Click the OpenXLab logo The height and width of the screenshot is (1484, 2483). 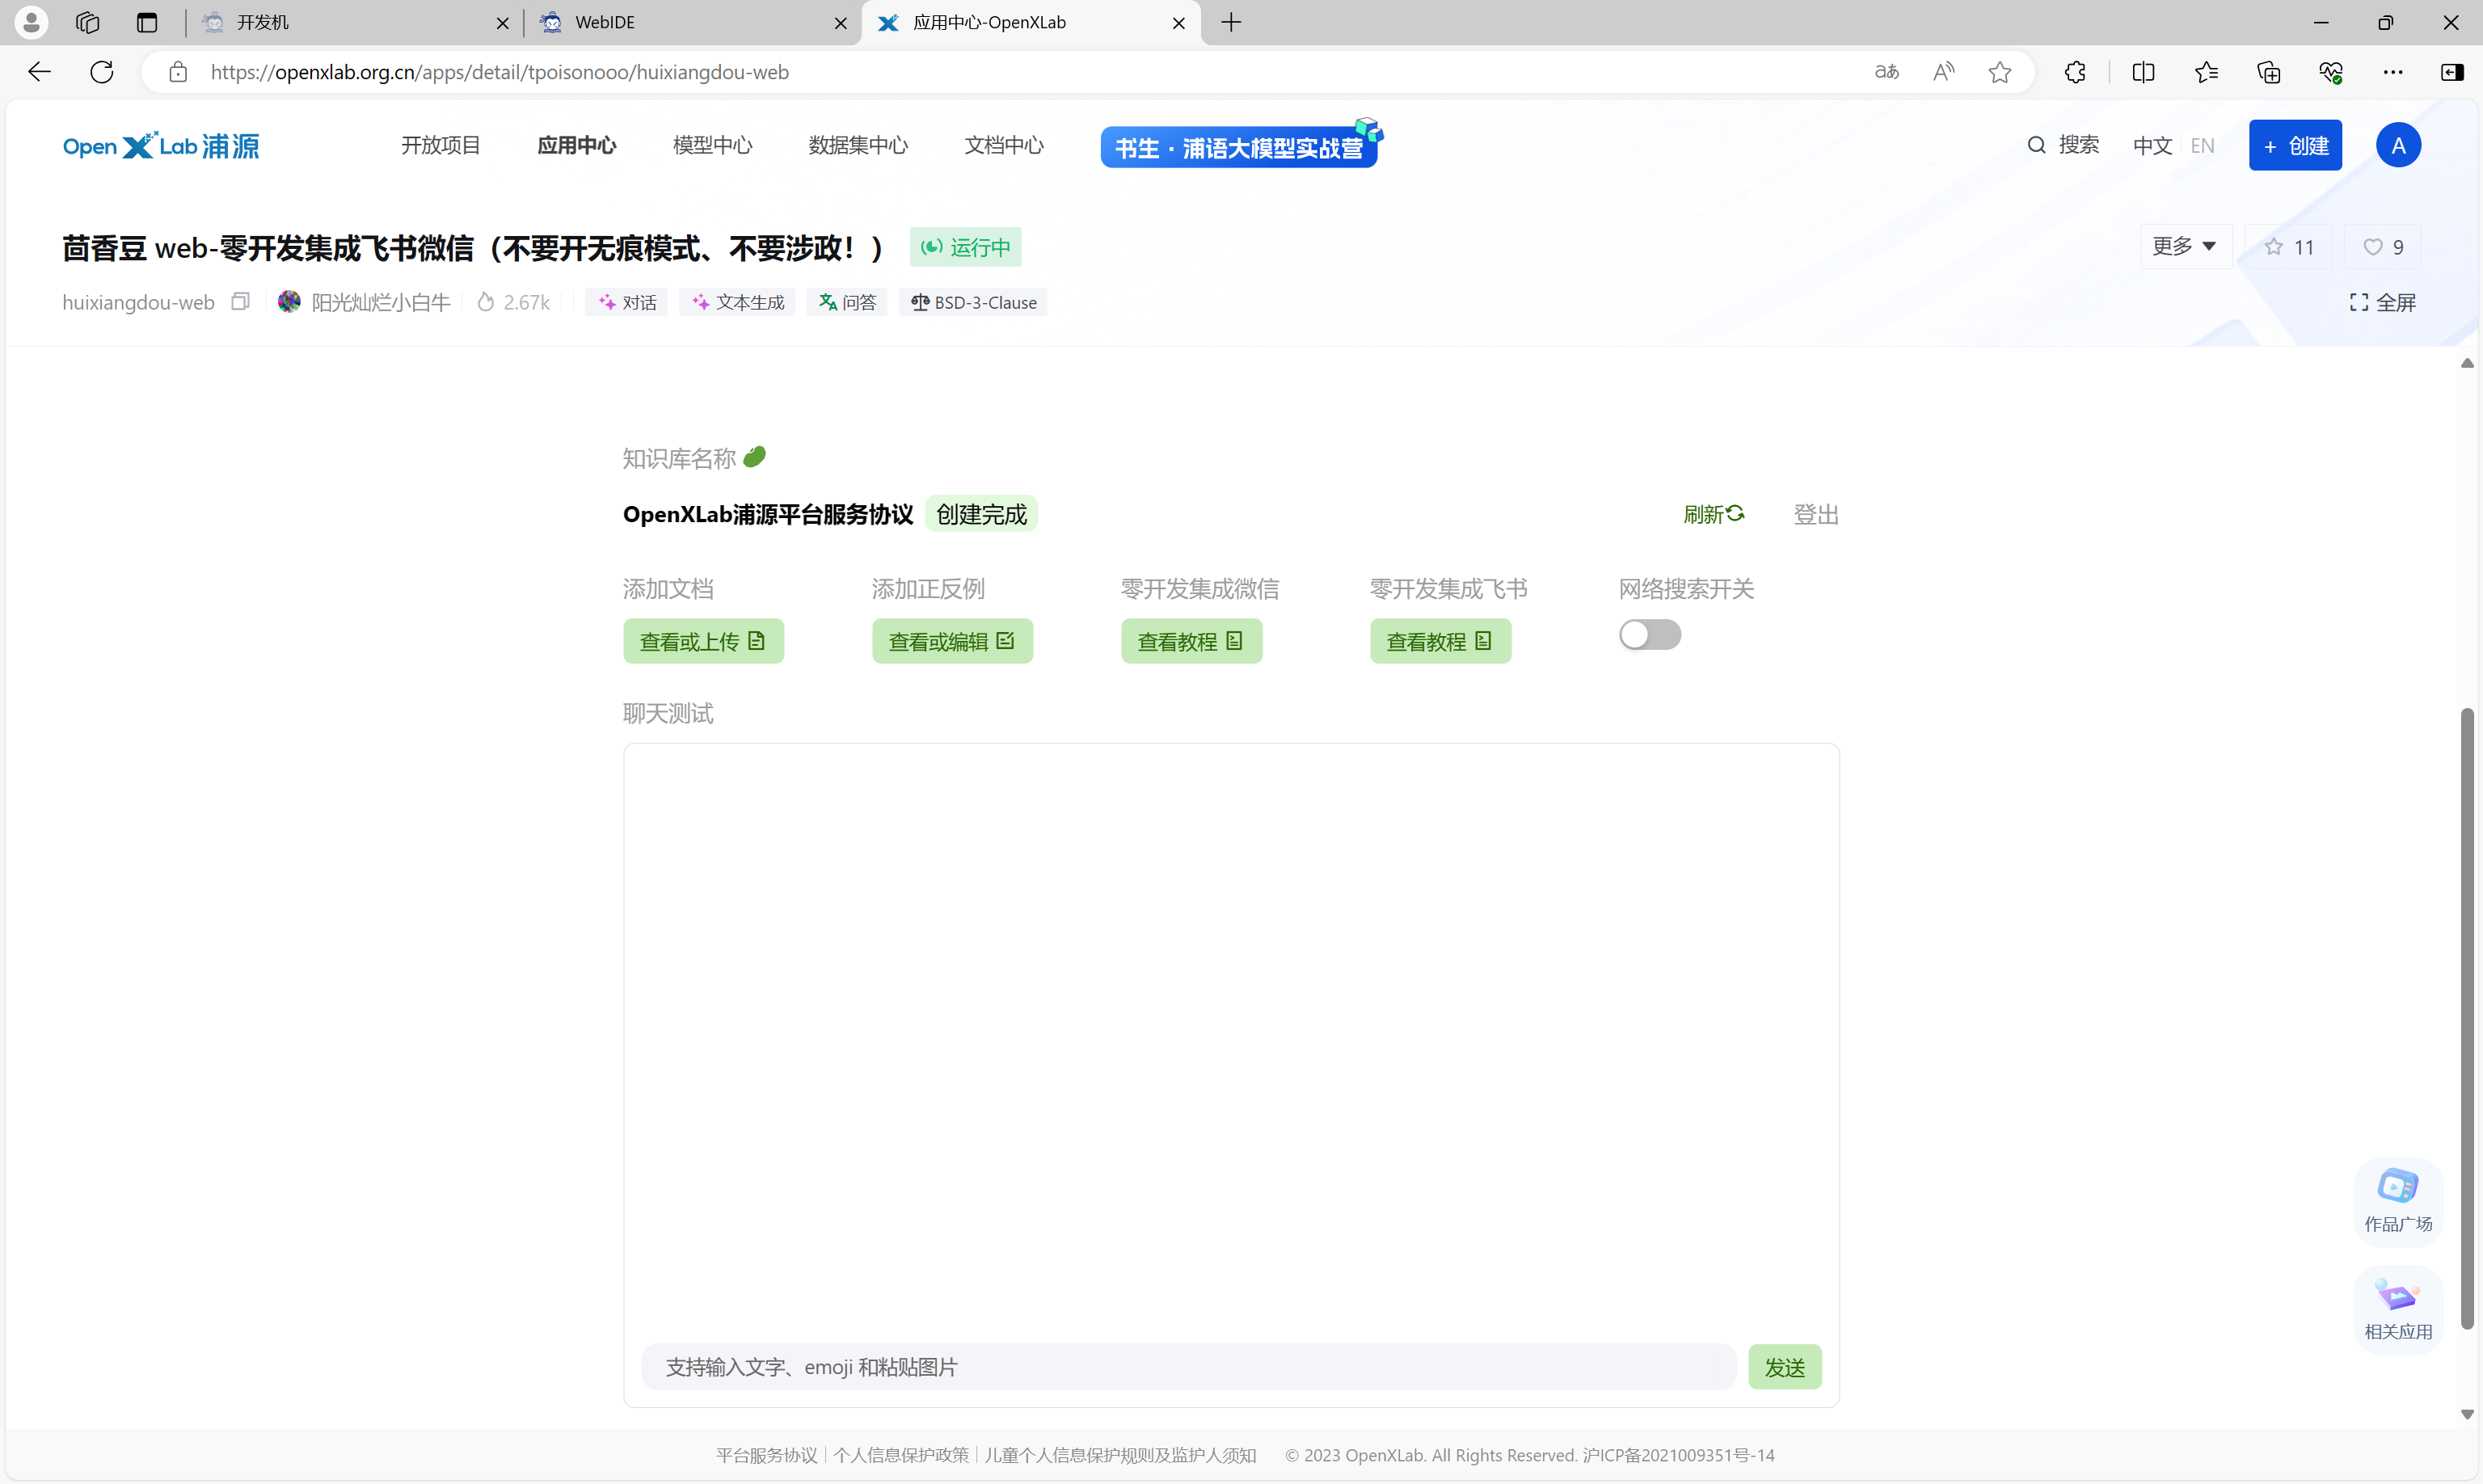[161, 146]
